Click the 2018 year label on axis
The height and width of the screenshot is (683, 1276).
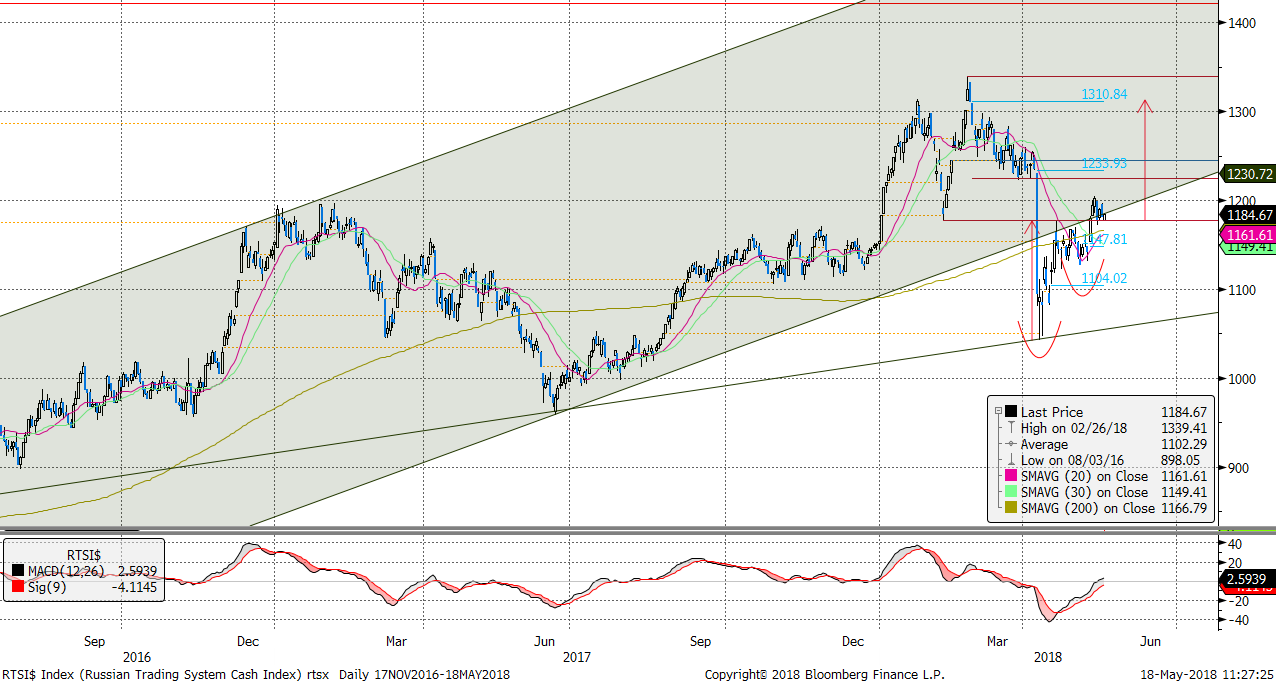click(1047, 657)
